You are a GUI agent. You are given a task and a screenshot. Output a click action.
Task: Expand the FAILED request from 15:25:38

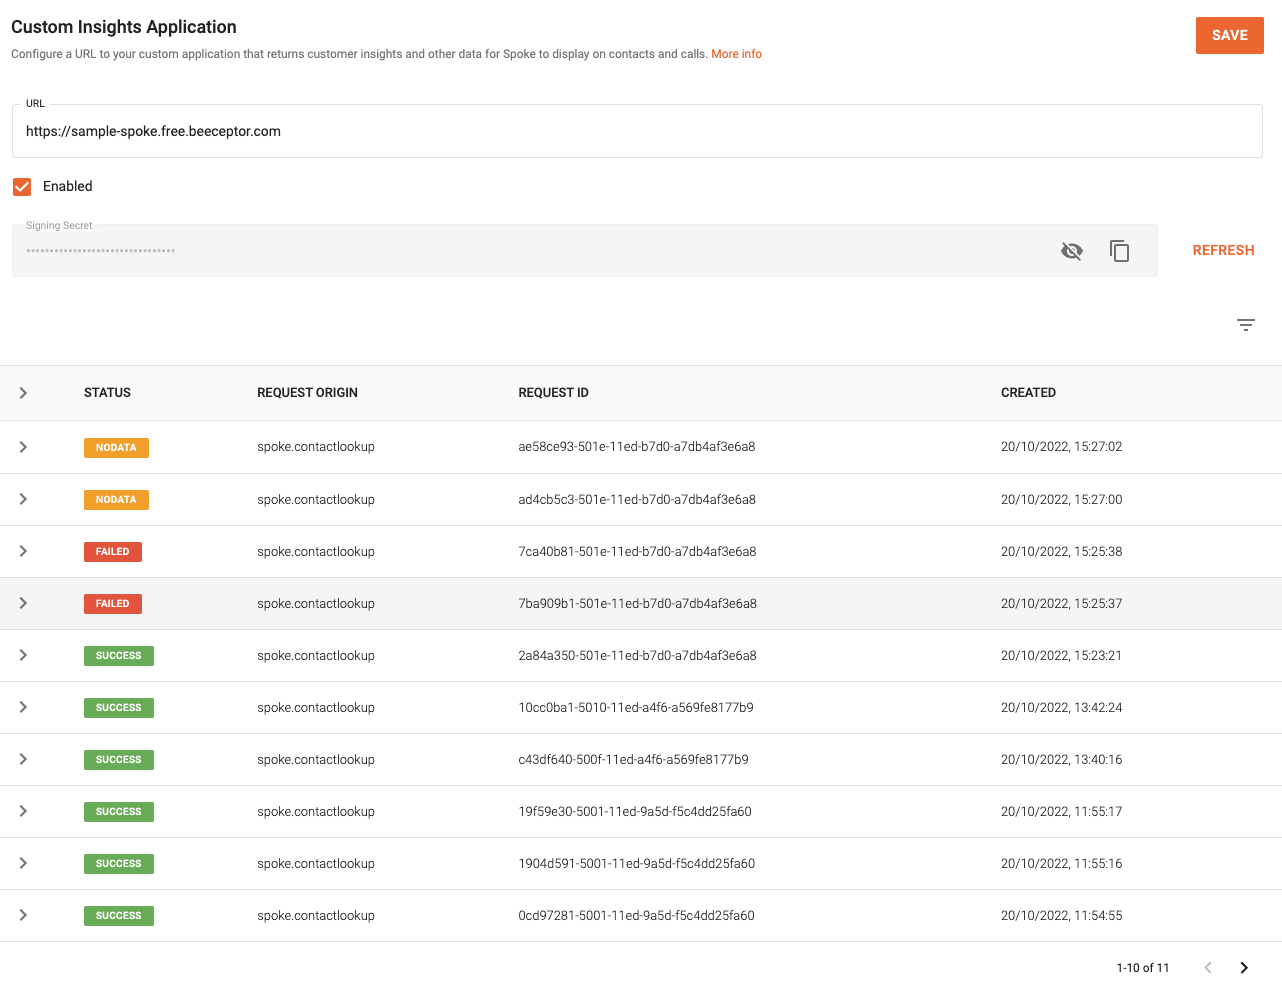(x=23, y=551)
